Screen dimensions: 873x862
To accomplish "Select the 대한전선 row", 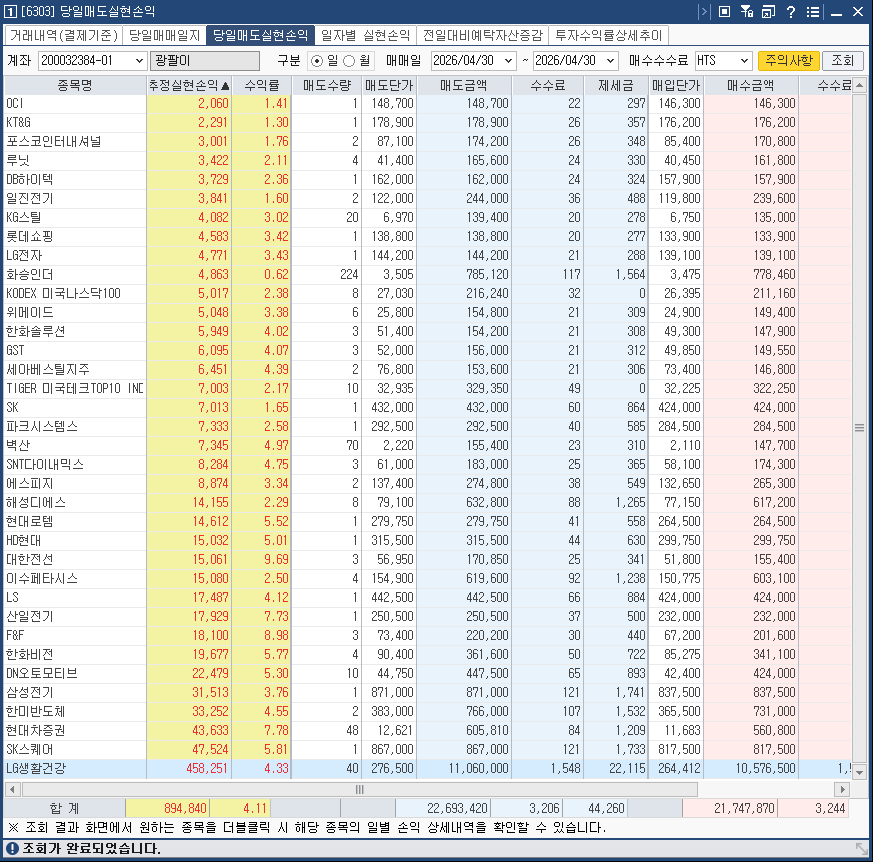I will [428, 559].
